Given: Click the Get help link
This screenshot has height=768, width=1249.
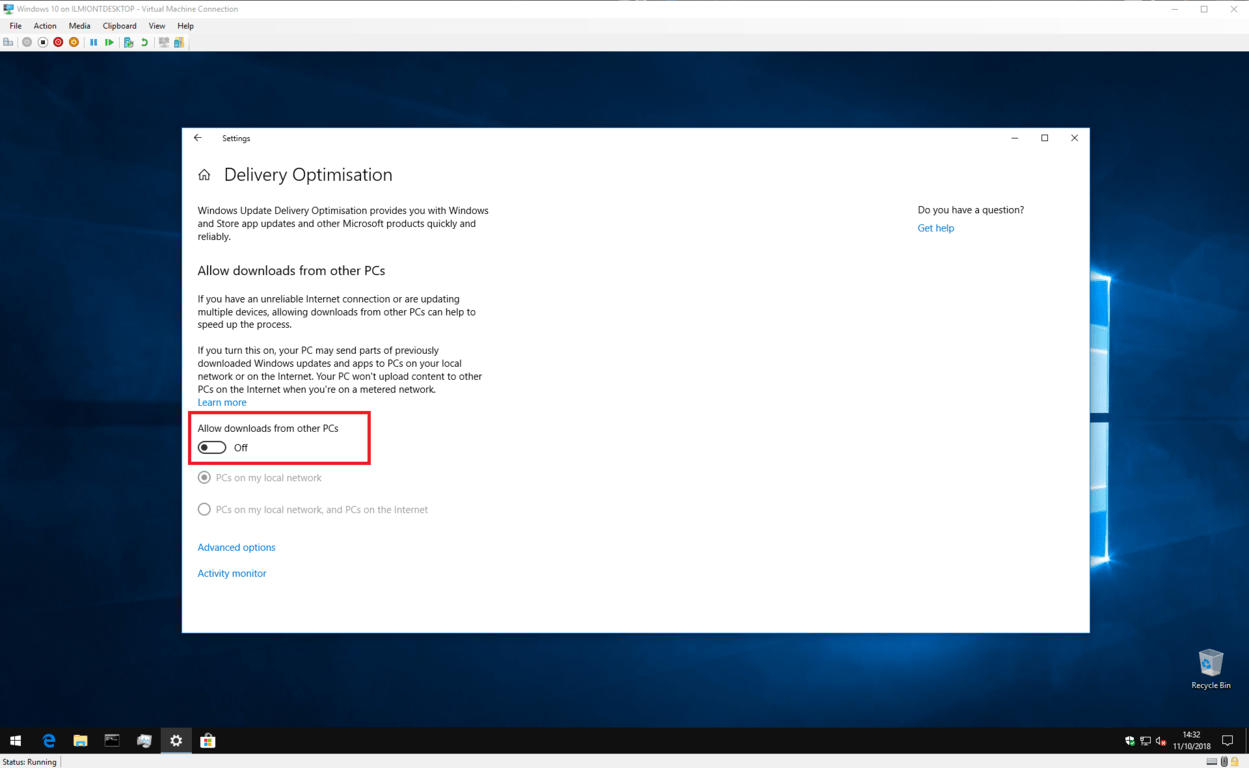Looking at the screenshot, I should click(x=936, y=228).
